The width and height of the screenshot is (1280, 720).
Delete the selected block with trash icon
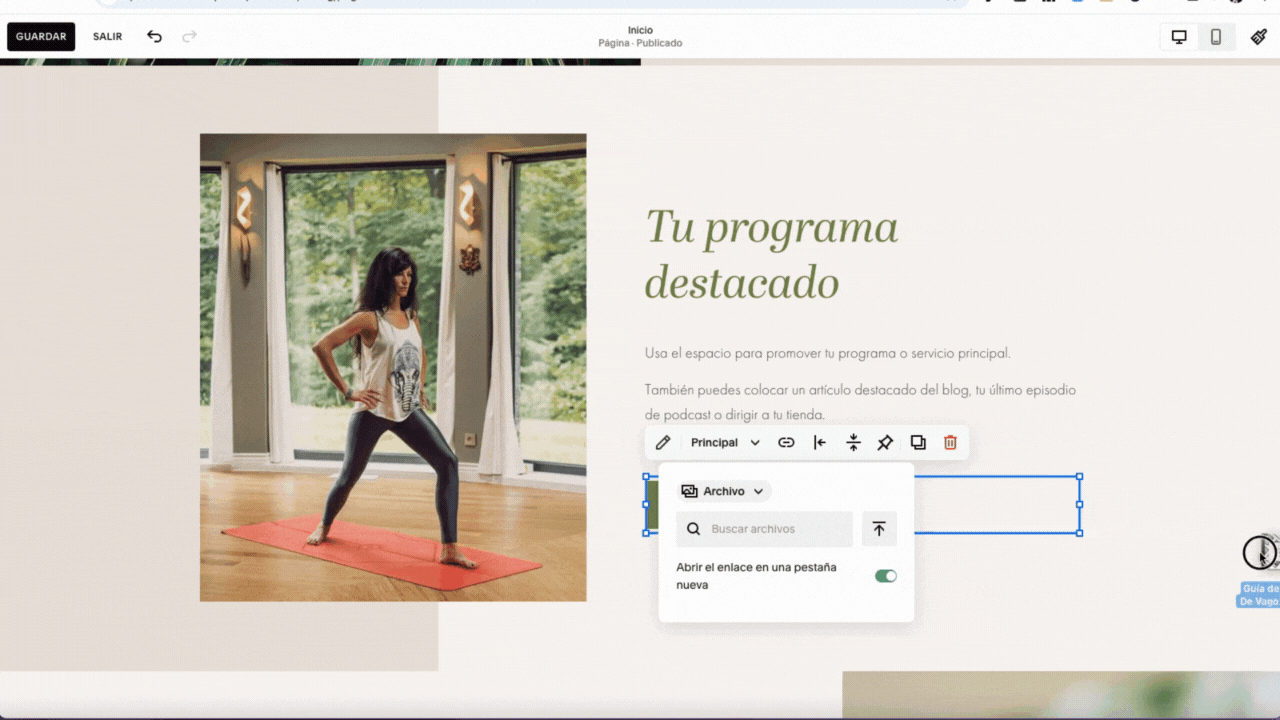pyautogui.click(x=950, y=443)
